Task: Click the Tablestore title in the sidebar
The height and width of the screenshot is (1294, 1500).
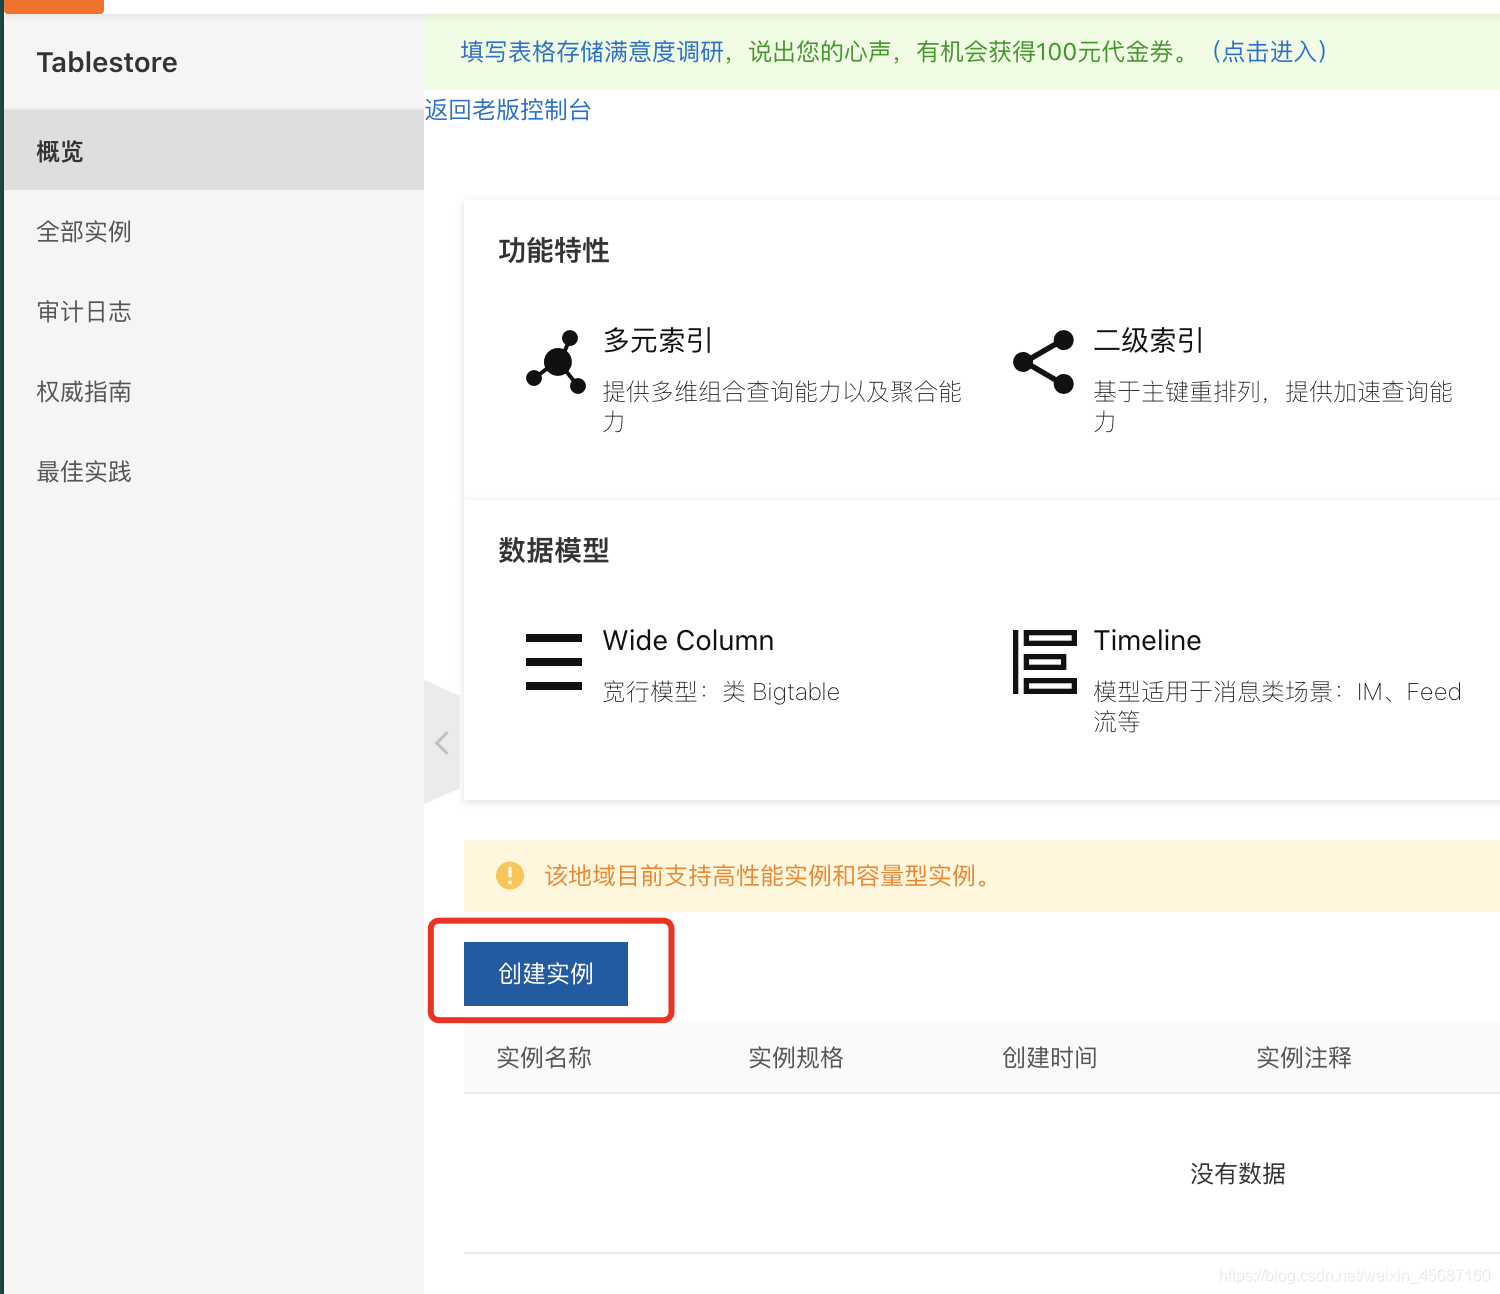Action: point(107,62)
